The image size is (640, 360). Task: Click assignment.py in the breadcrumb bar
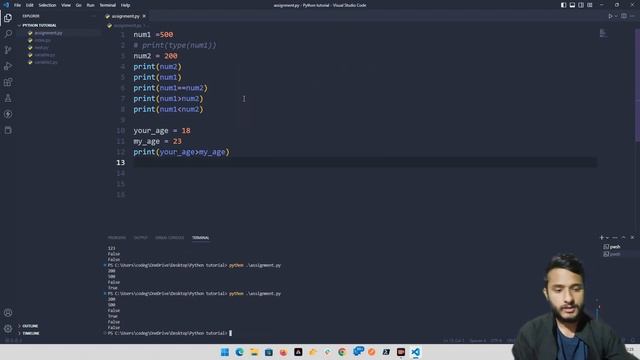pyautogui.click(x=127, y=25)
